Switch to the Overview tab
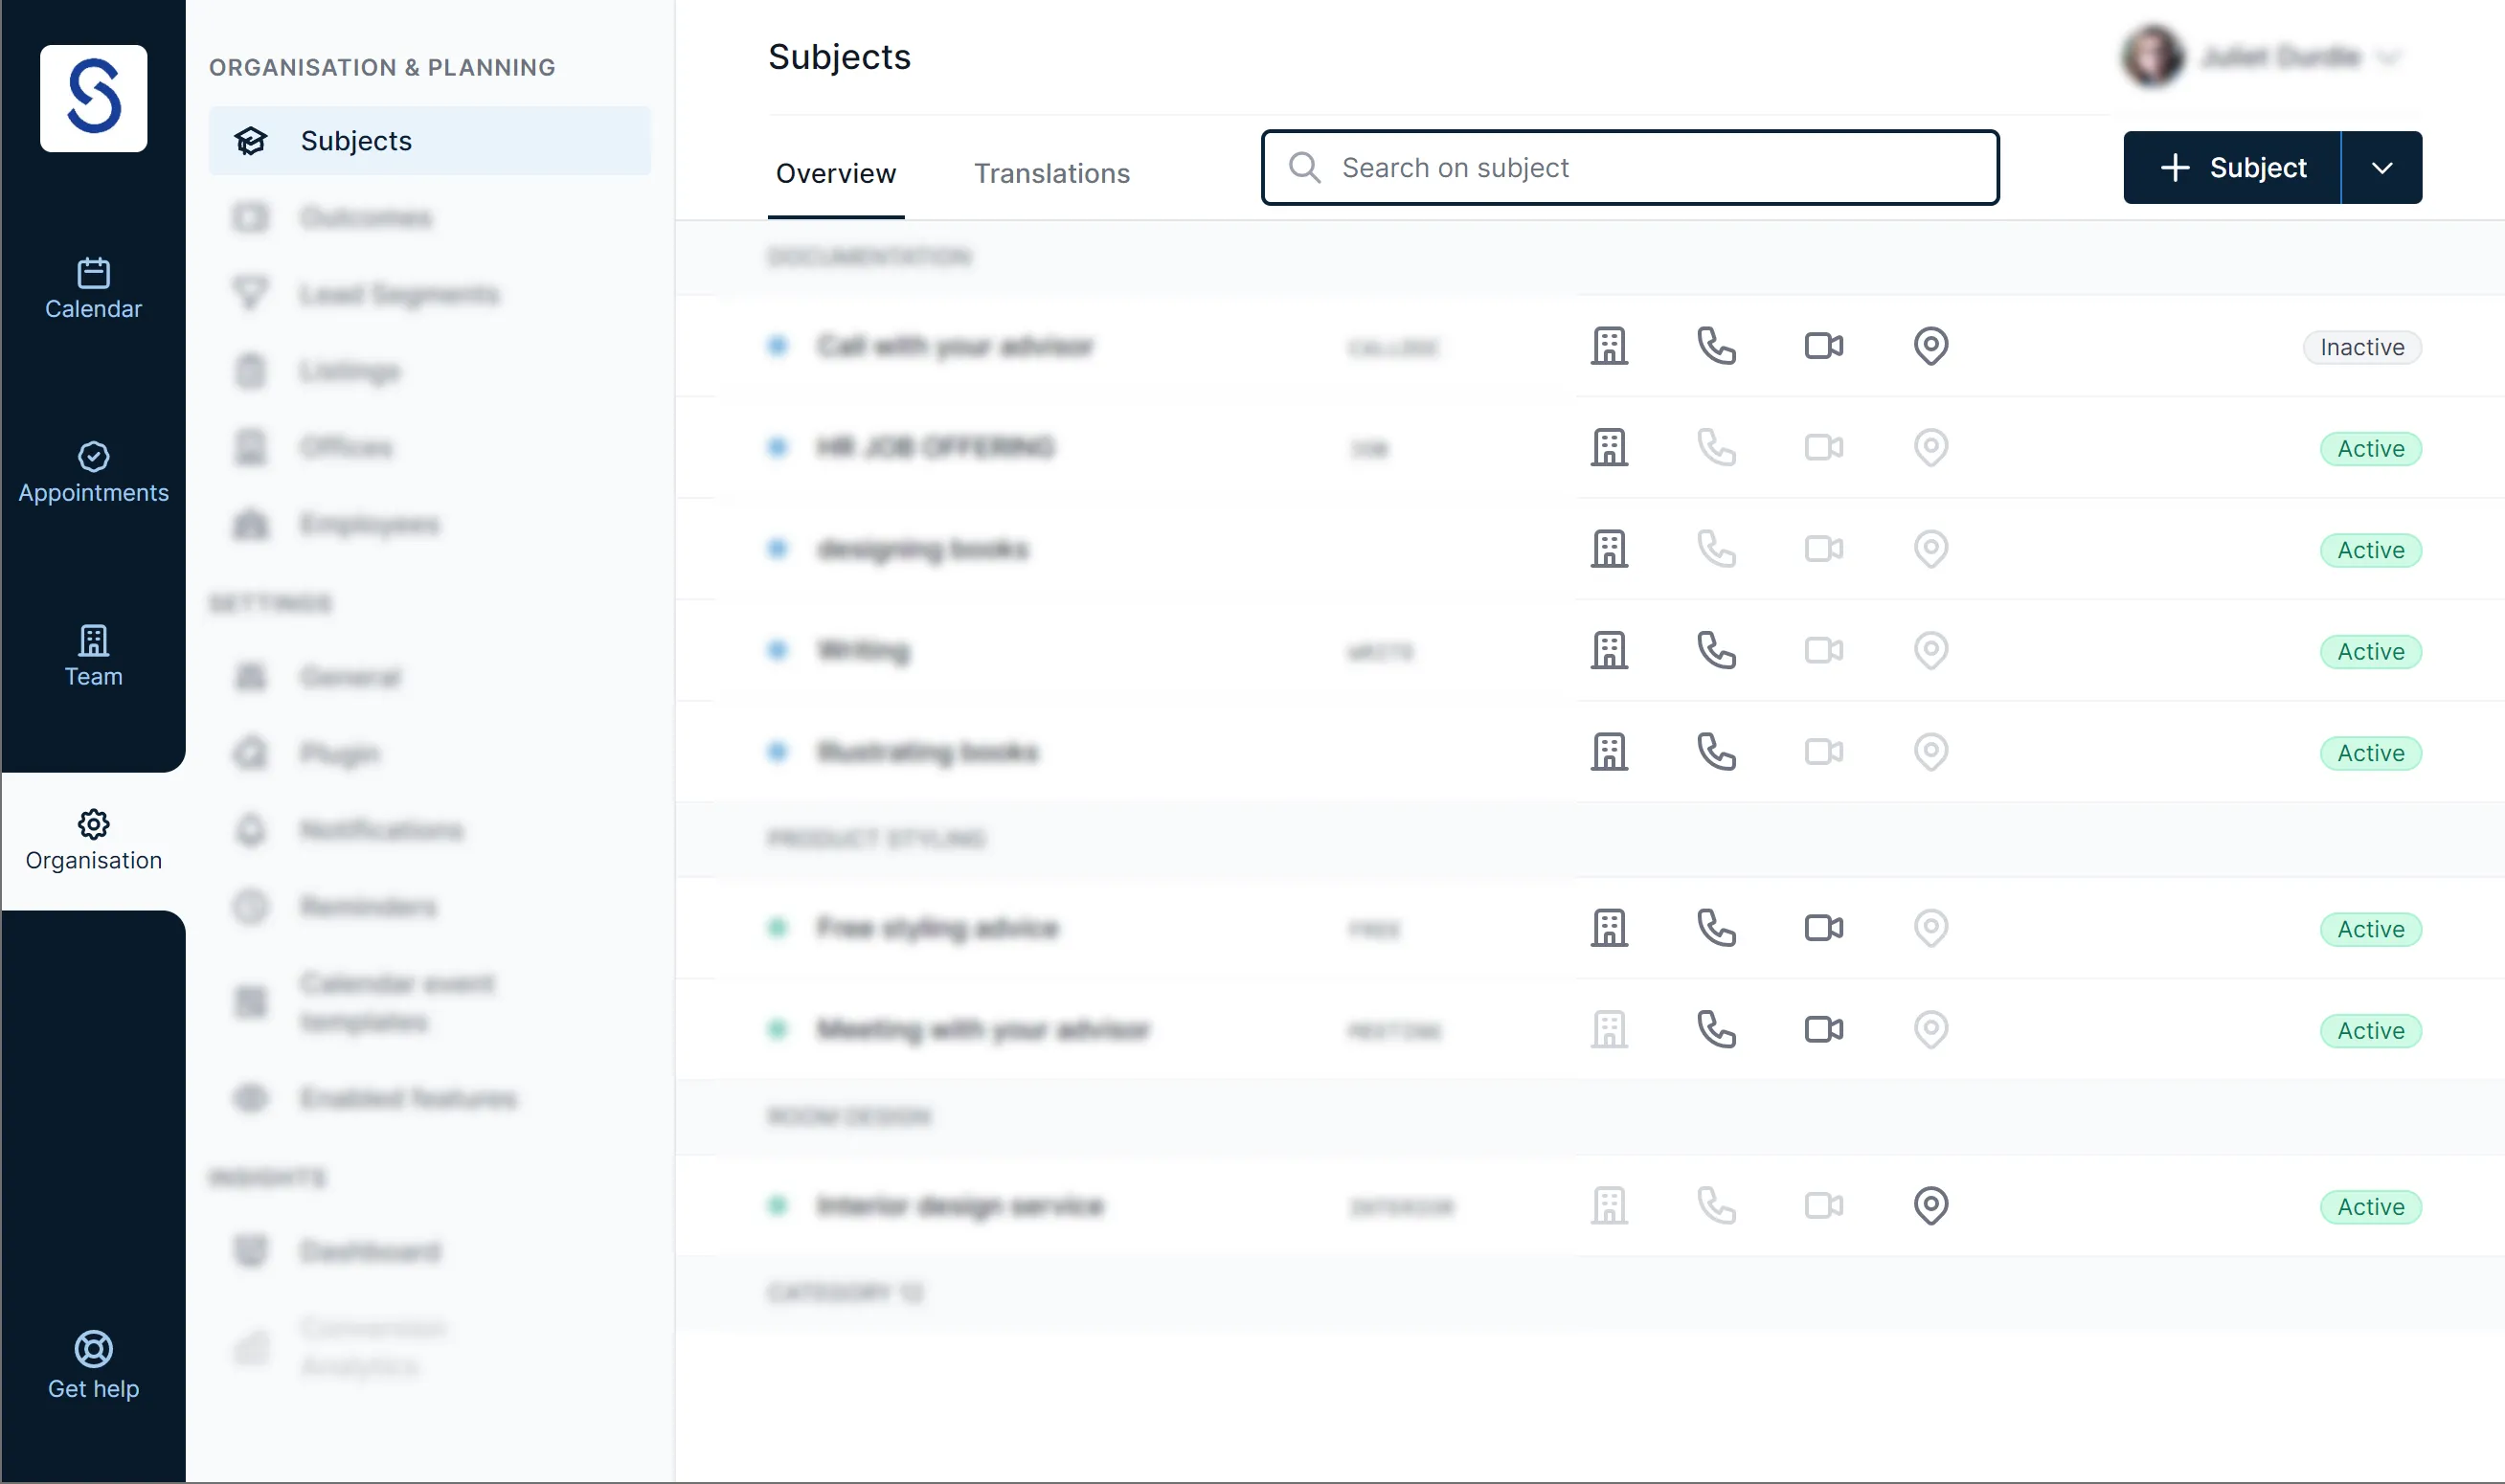This screenshot has width=2505, height=1484. tap(835, 173)
